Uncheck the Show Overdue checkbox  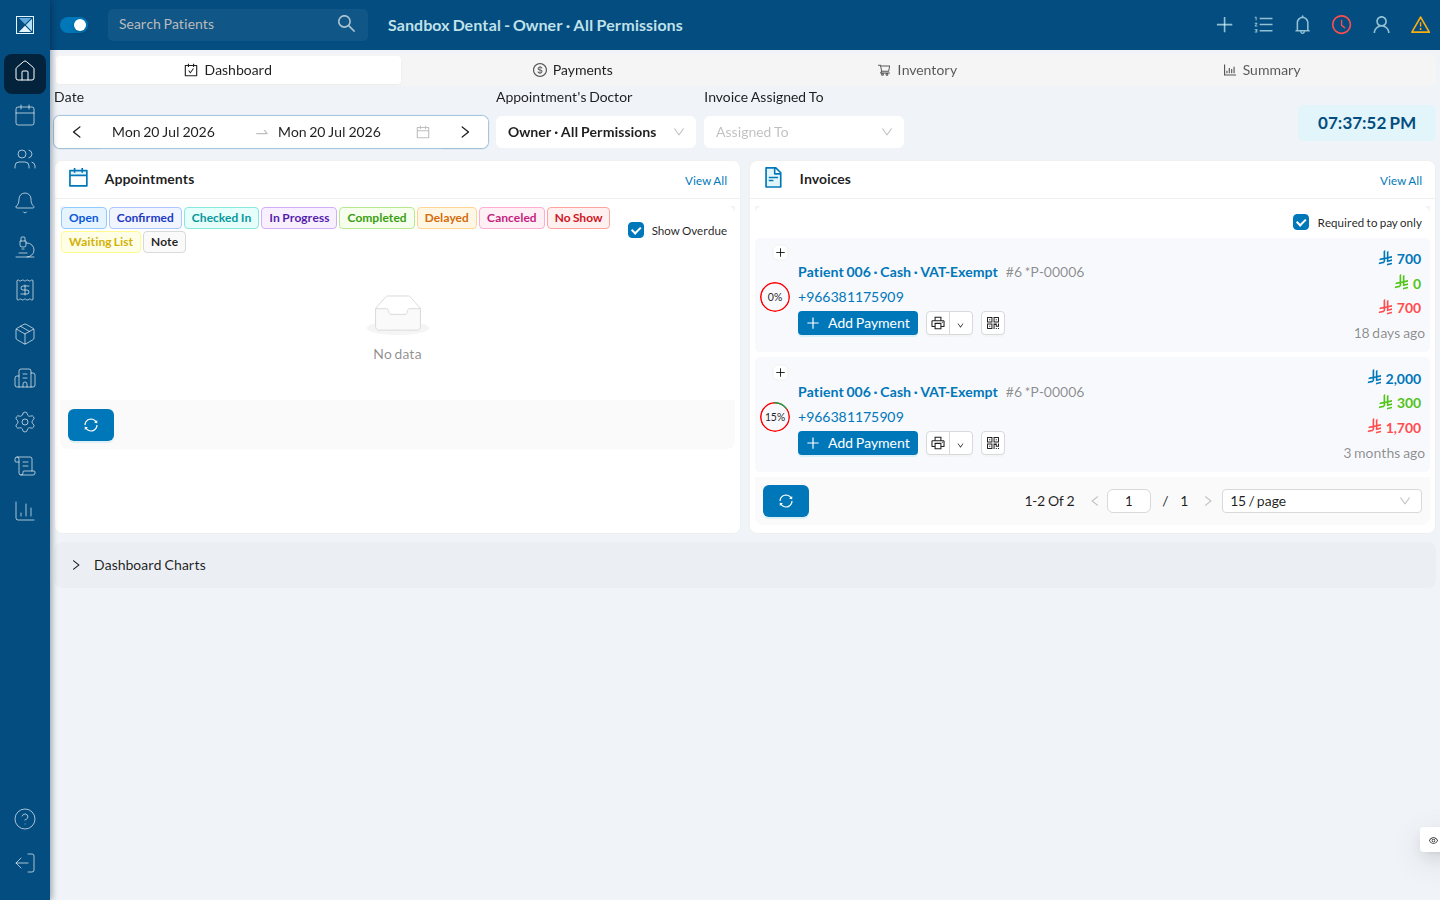636,230
